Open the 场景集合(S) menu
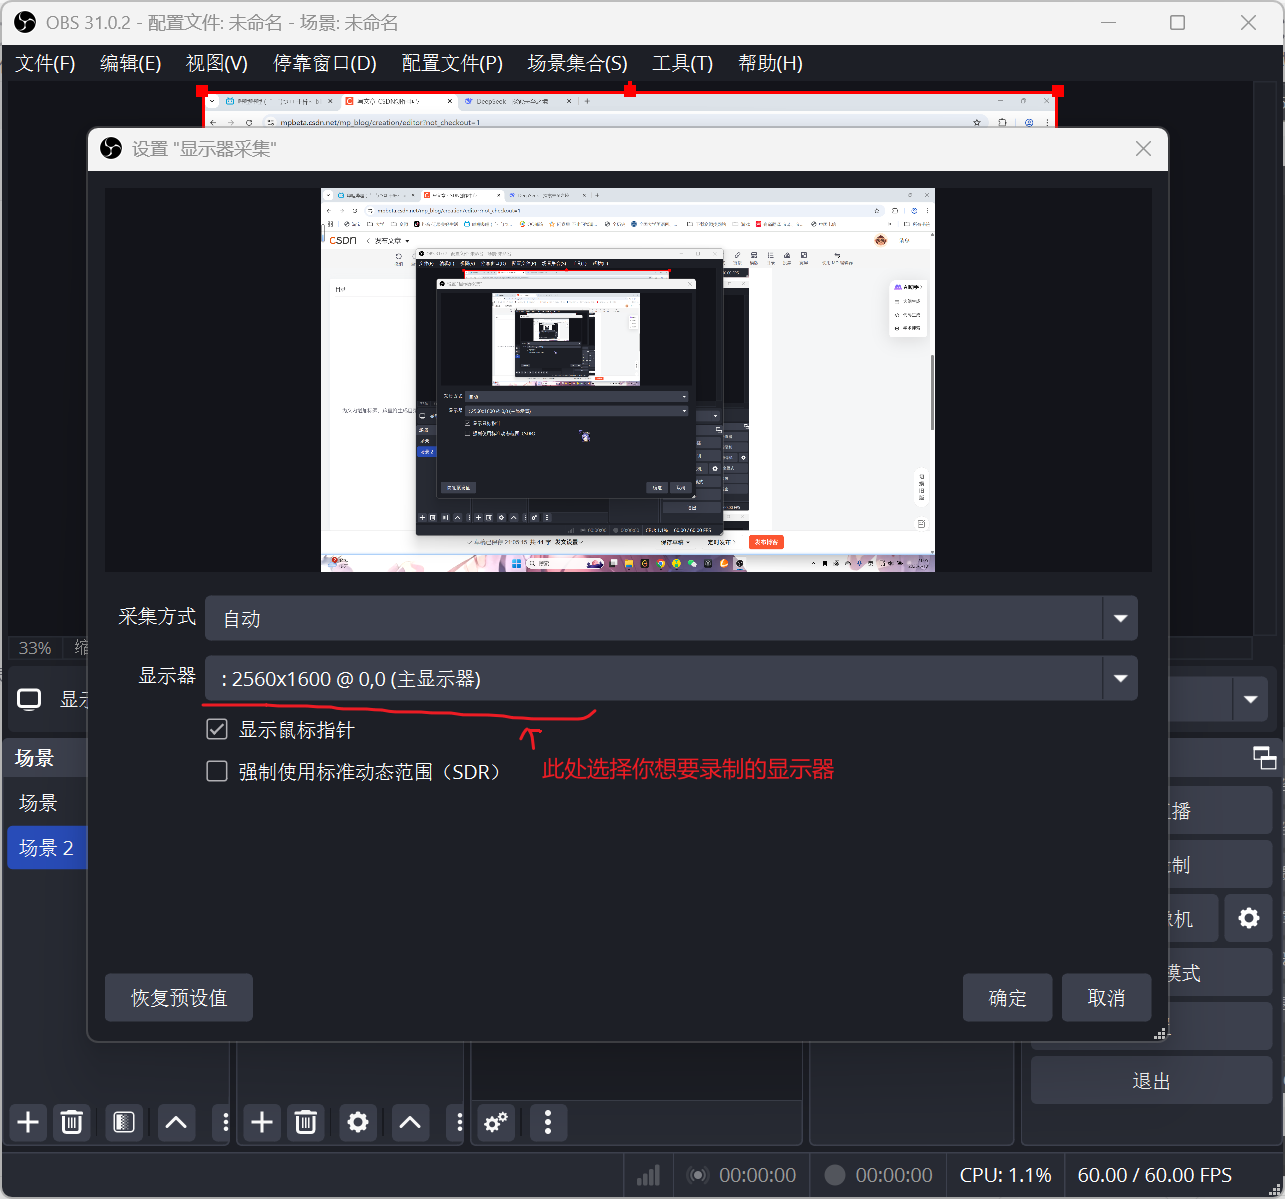Screen dimensions: 1285x1199 coord(576,63)
